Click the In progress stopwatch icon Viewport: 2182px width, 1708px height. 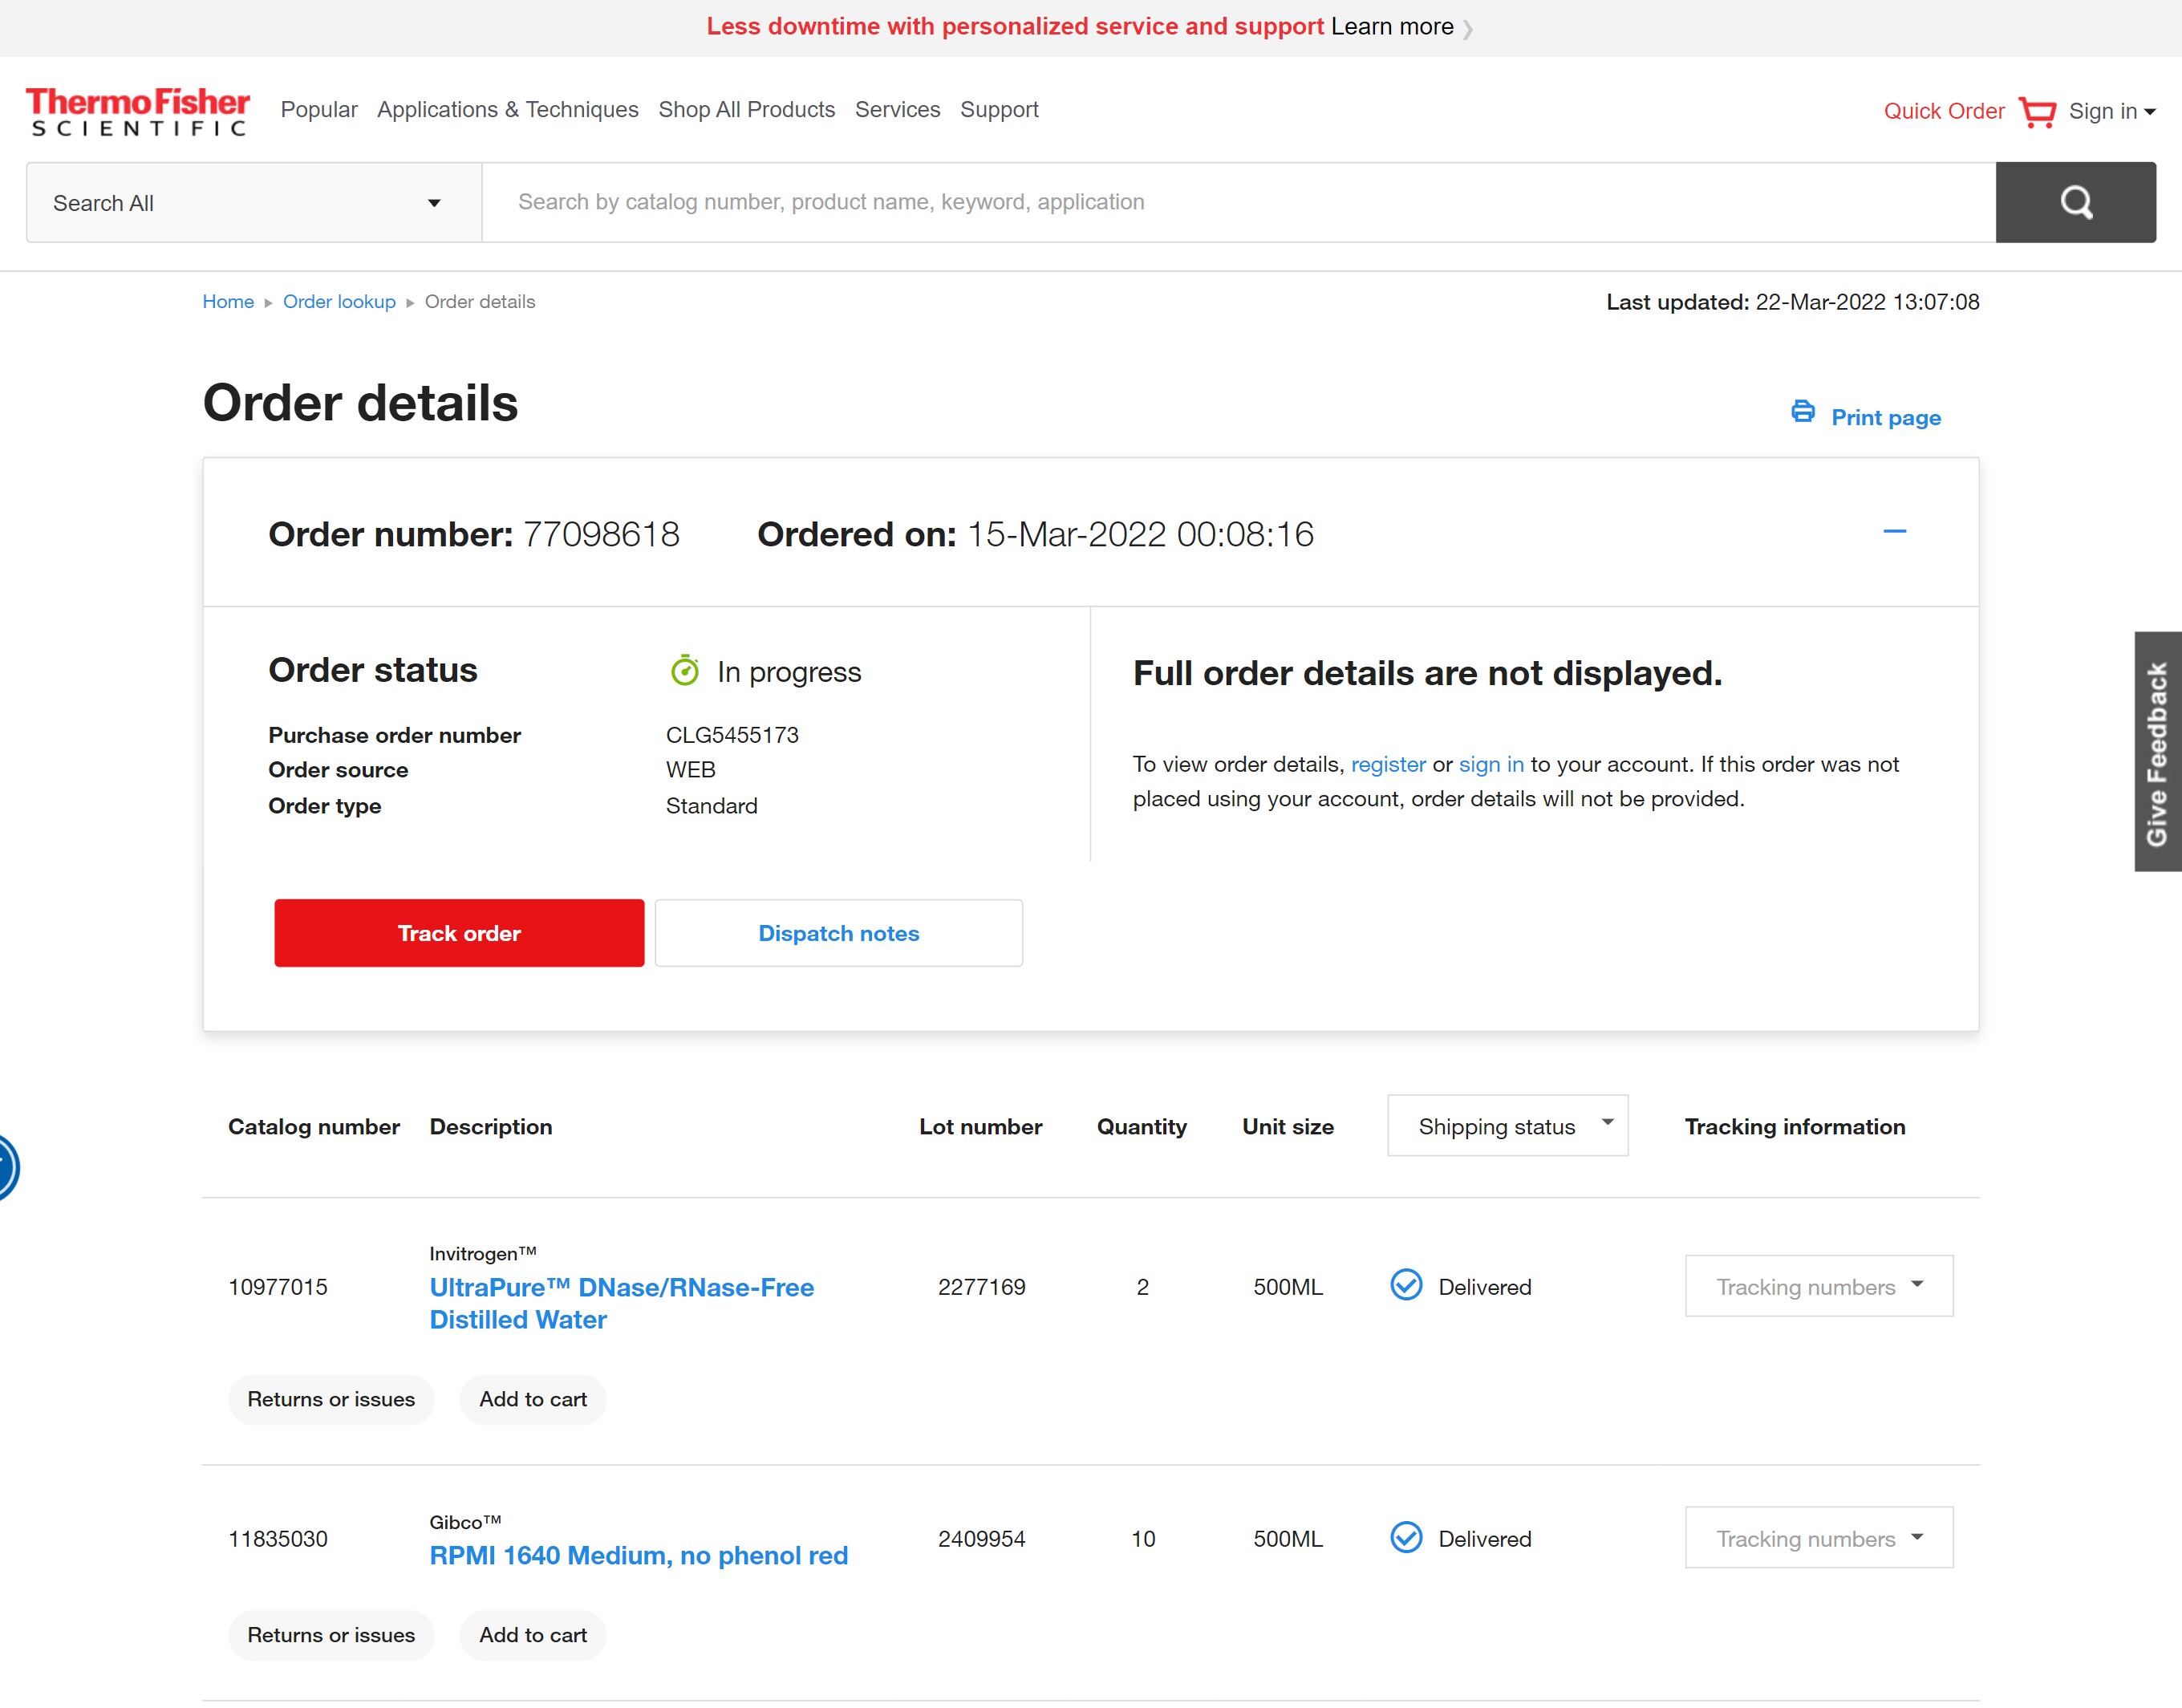[x=685, y=670]
